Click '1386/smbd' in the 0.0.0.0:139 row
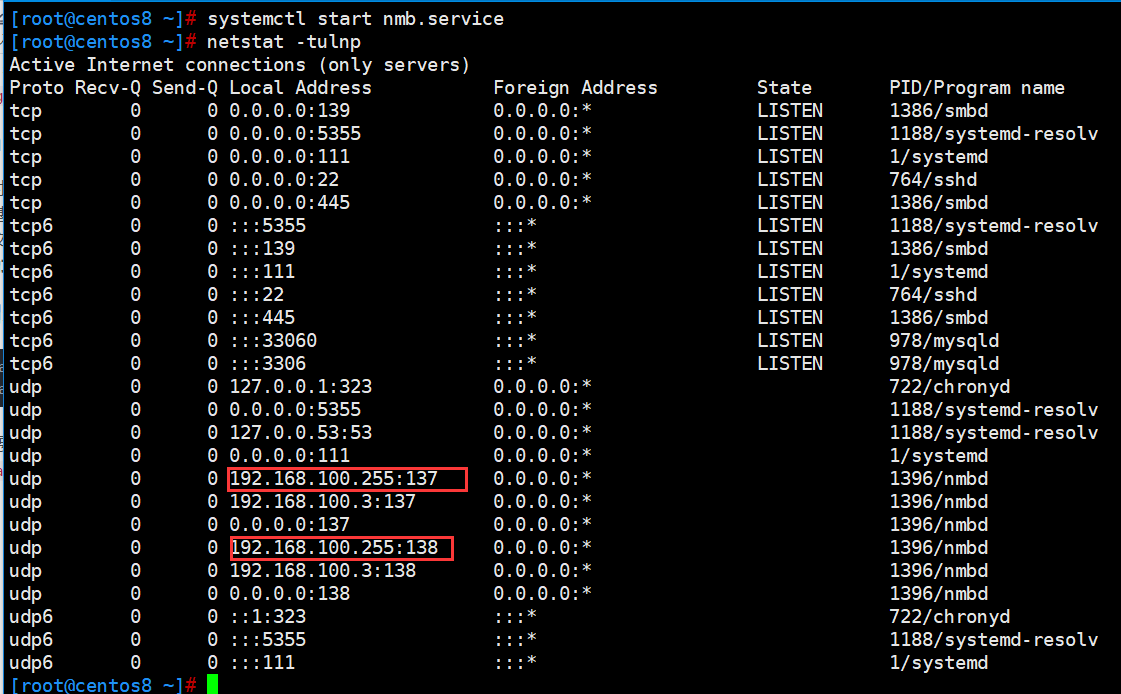 point(939,110)
